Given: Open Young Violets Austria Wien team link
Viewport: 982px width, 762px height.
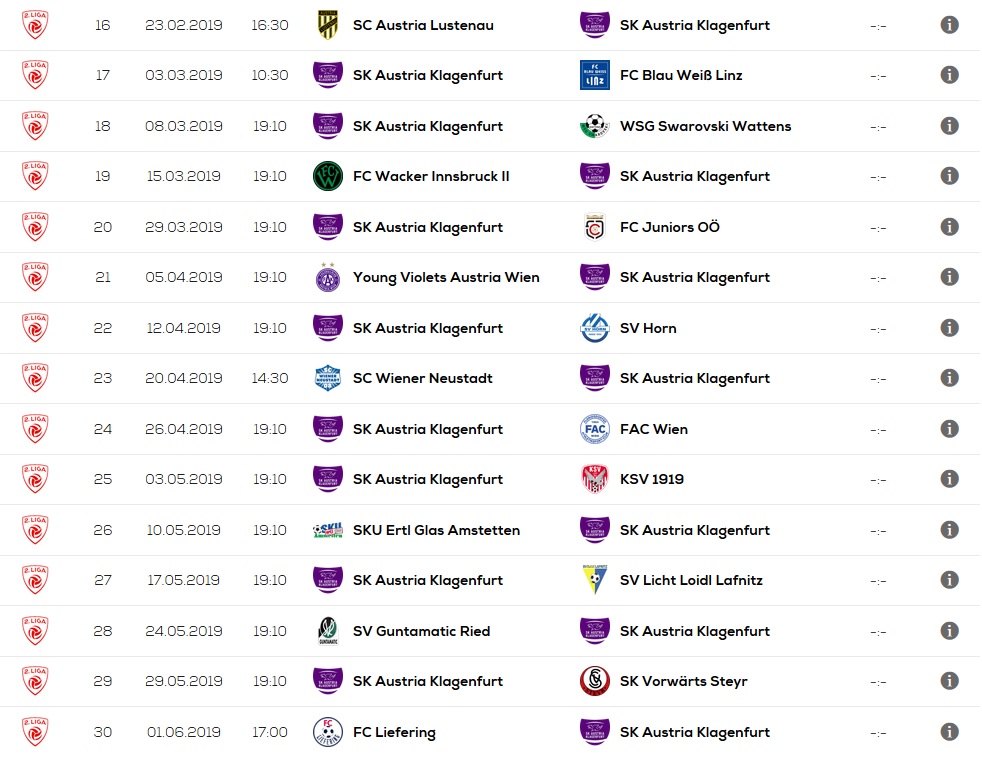Looking at the screenshot, I should (446, 277).
